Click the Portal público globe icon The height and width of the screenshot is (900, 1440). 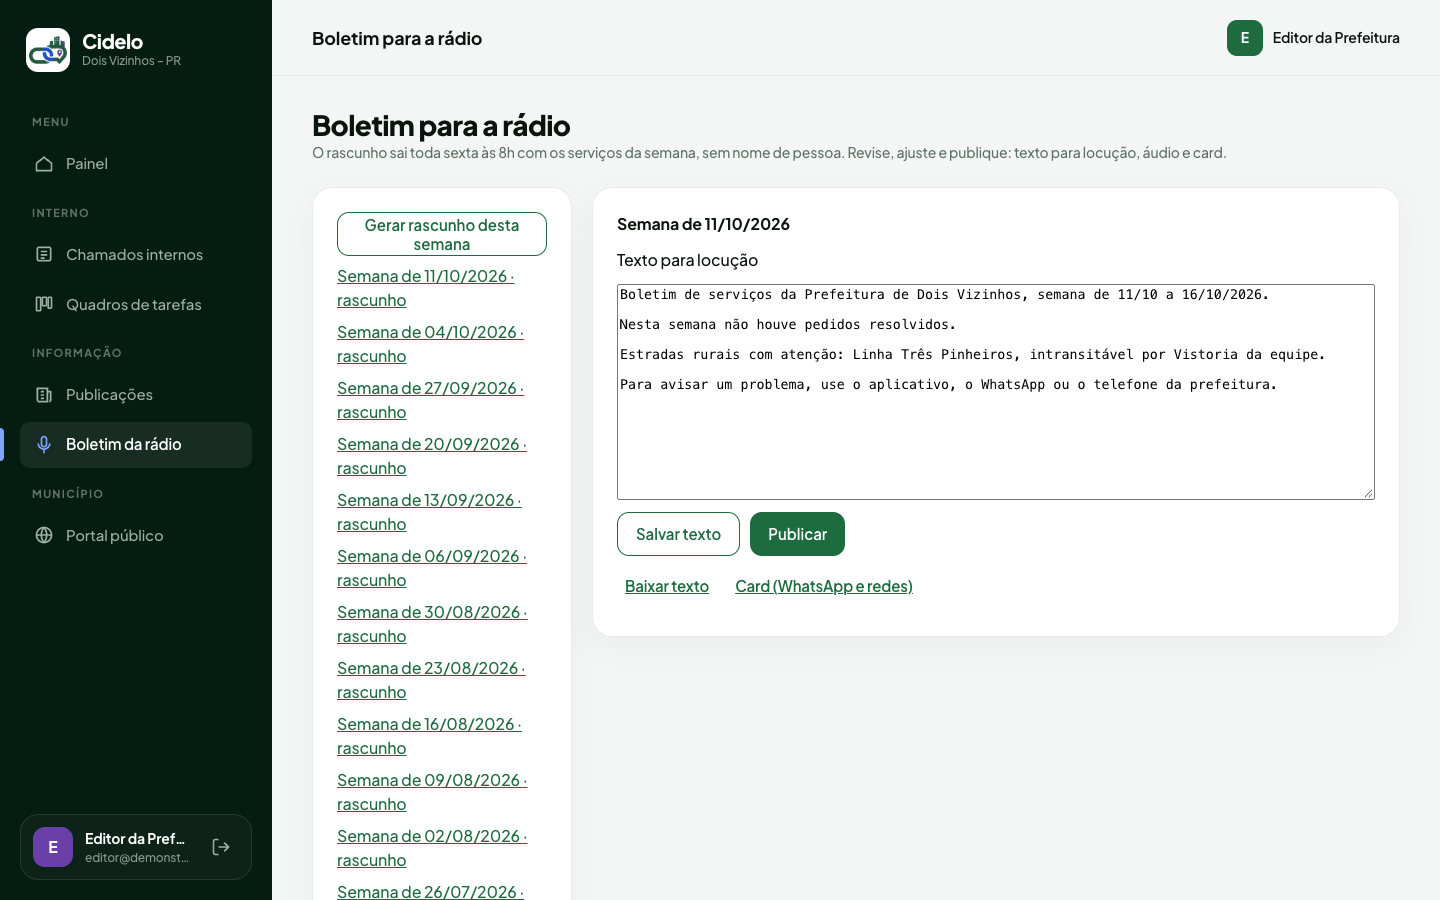point(44,536)
